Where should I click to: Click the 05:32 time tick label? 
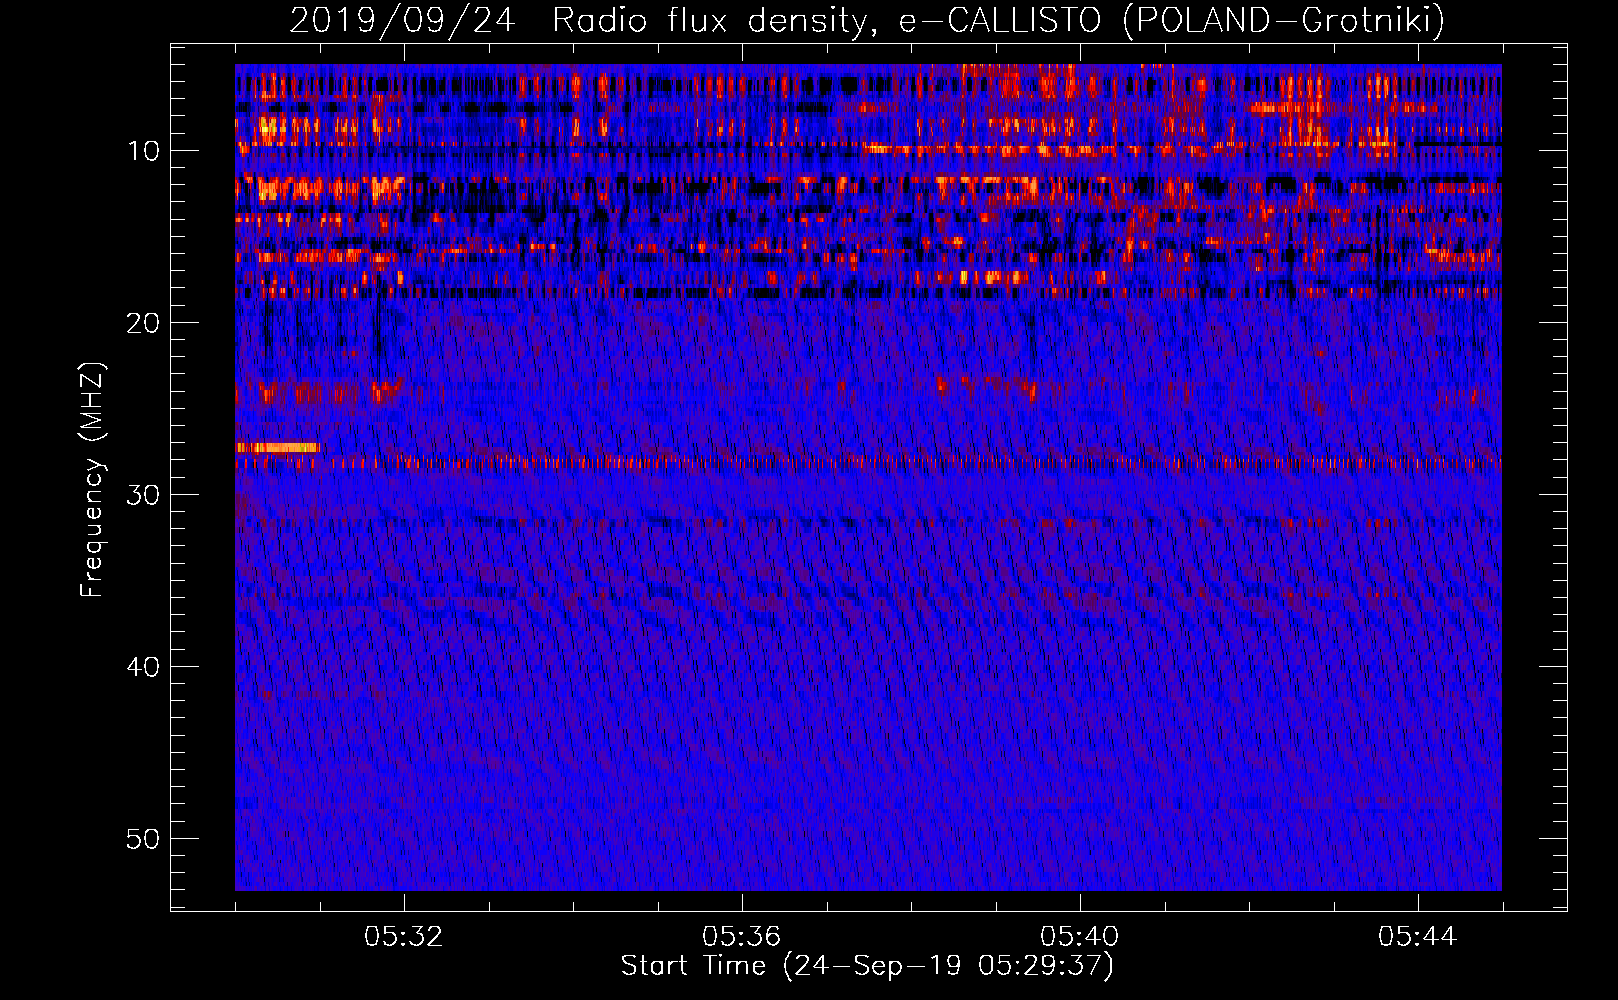click(x=404, y=937)
